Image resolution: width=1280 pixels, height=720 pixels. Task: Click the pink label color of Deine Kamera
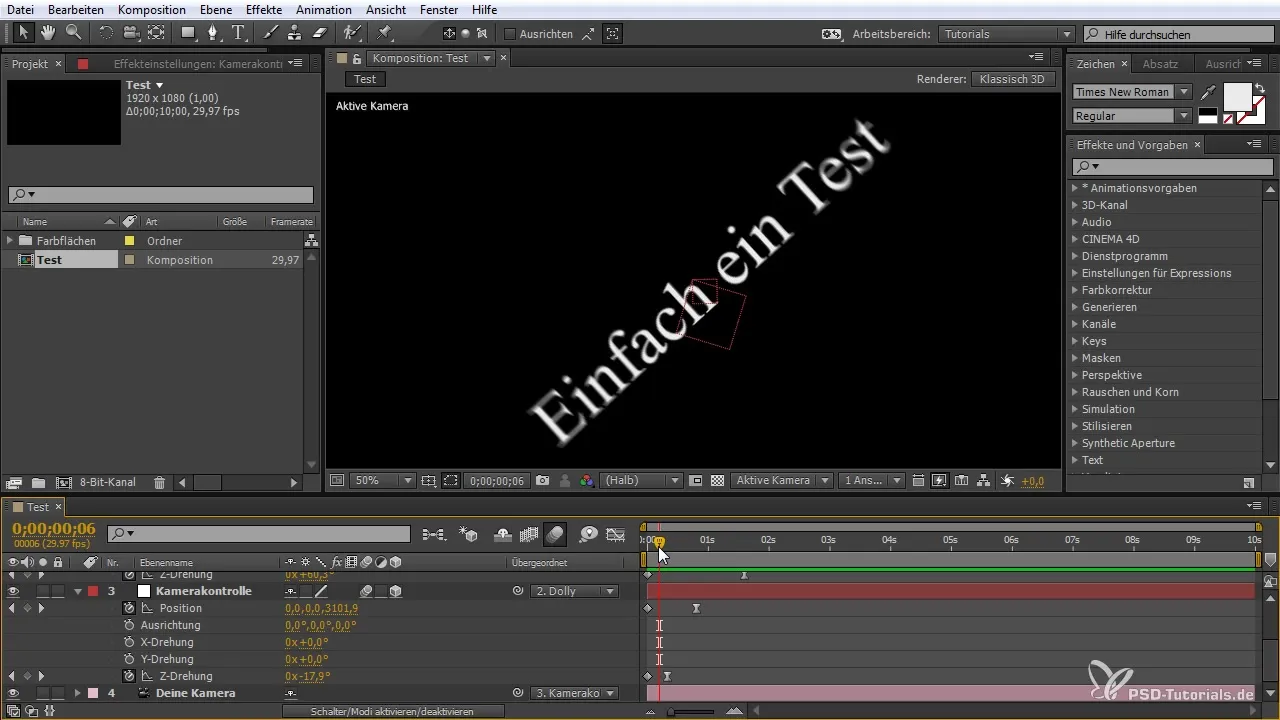pyautogui.click(x=93, y=693)
